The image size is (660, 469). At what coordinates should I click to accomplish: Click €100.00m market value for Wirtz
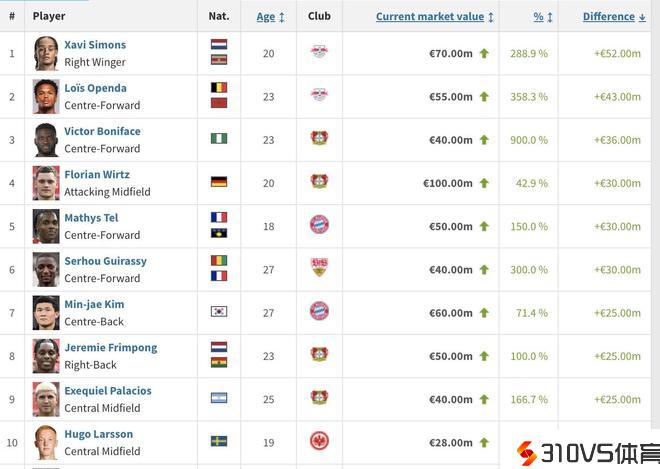pyautogui.click(x=447, y=183)
